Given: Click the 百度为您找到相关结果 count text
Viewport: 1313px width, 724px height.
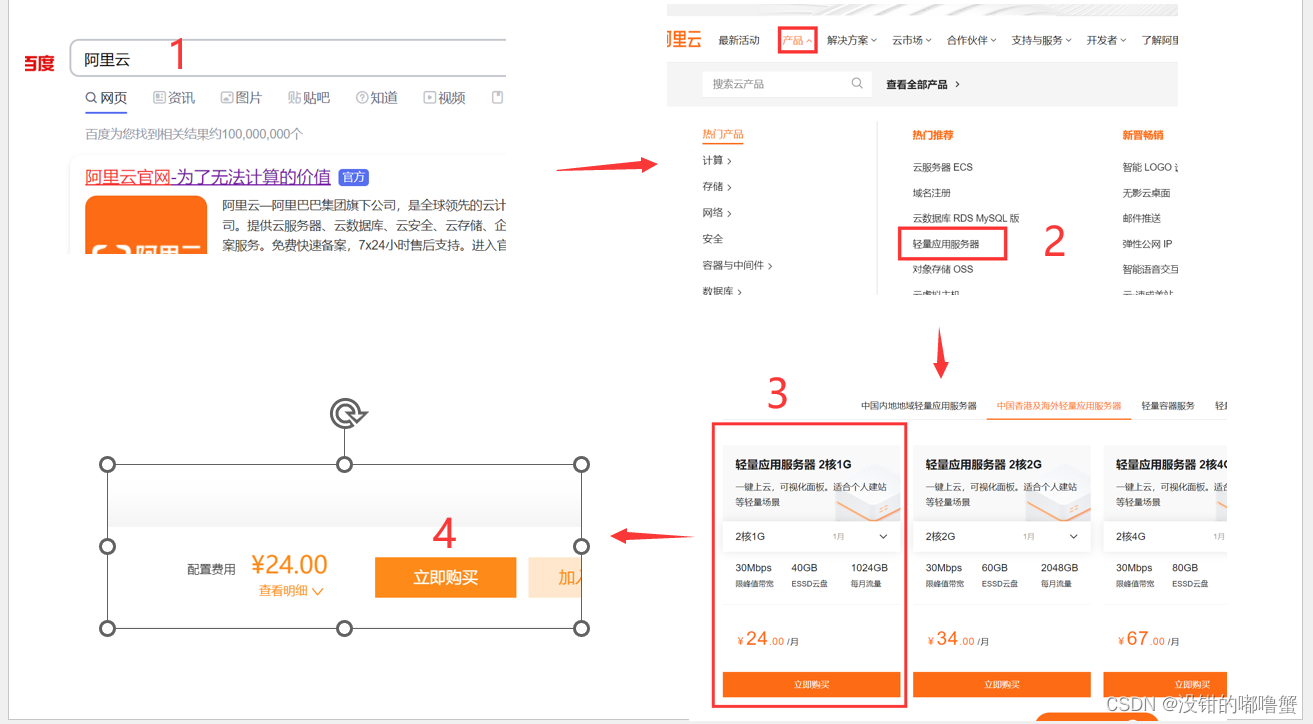Looking at the screenshot, I should (194, 134).
